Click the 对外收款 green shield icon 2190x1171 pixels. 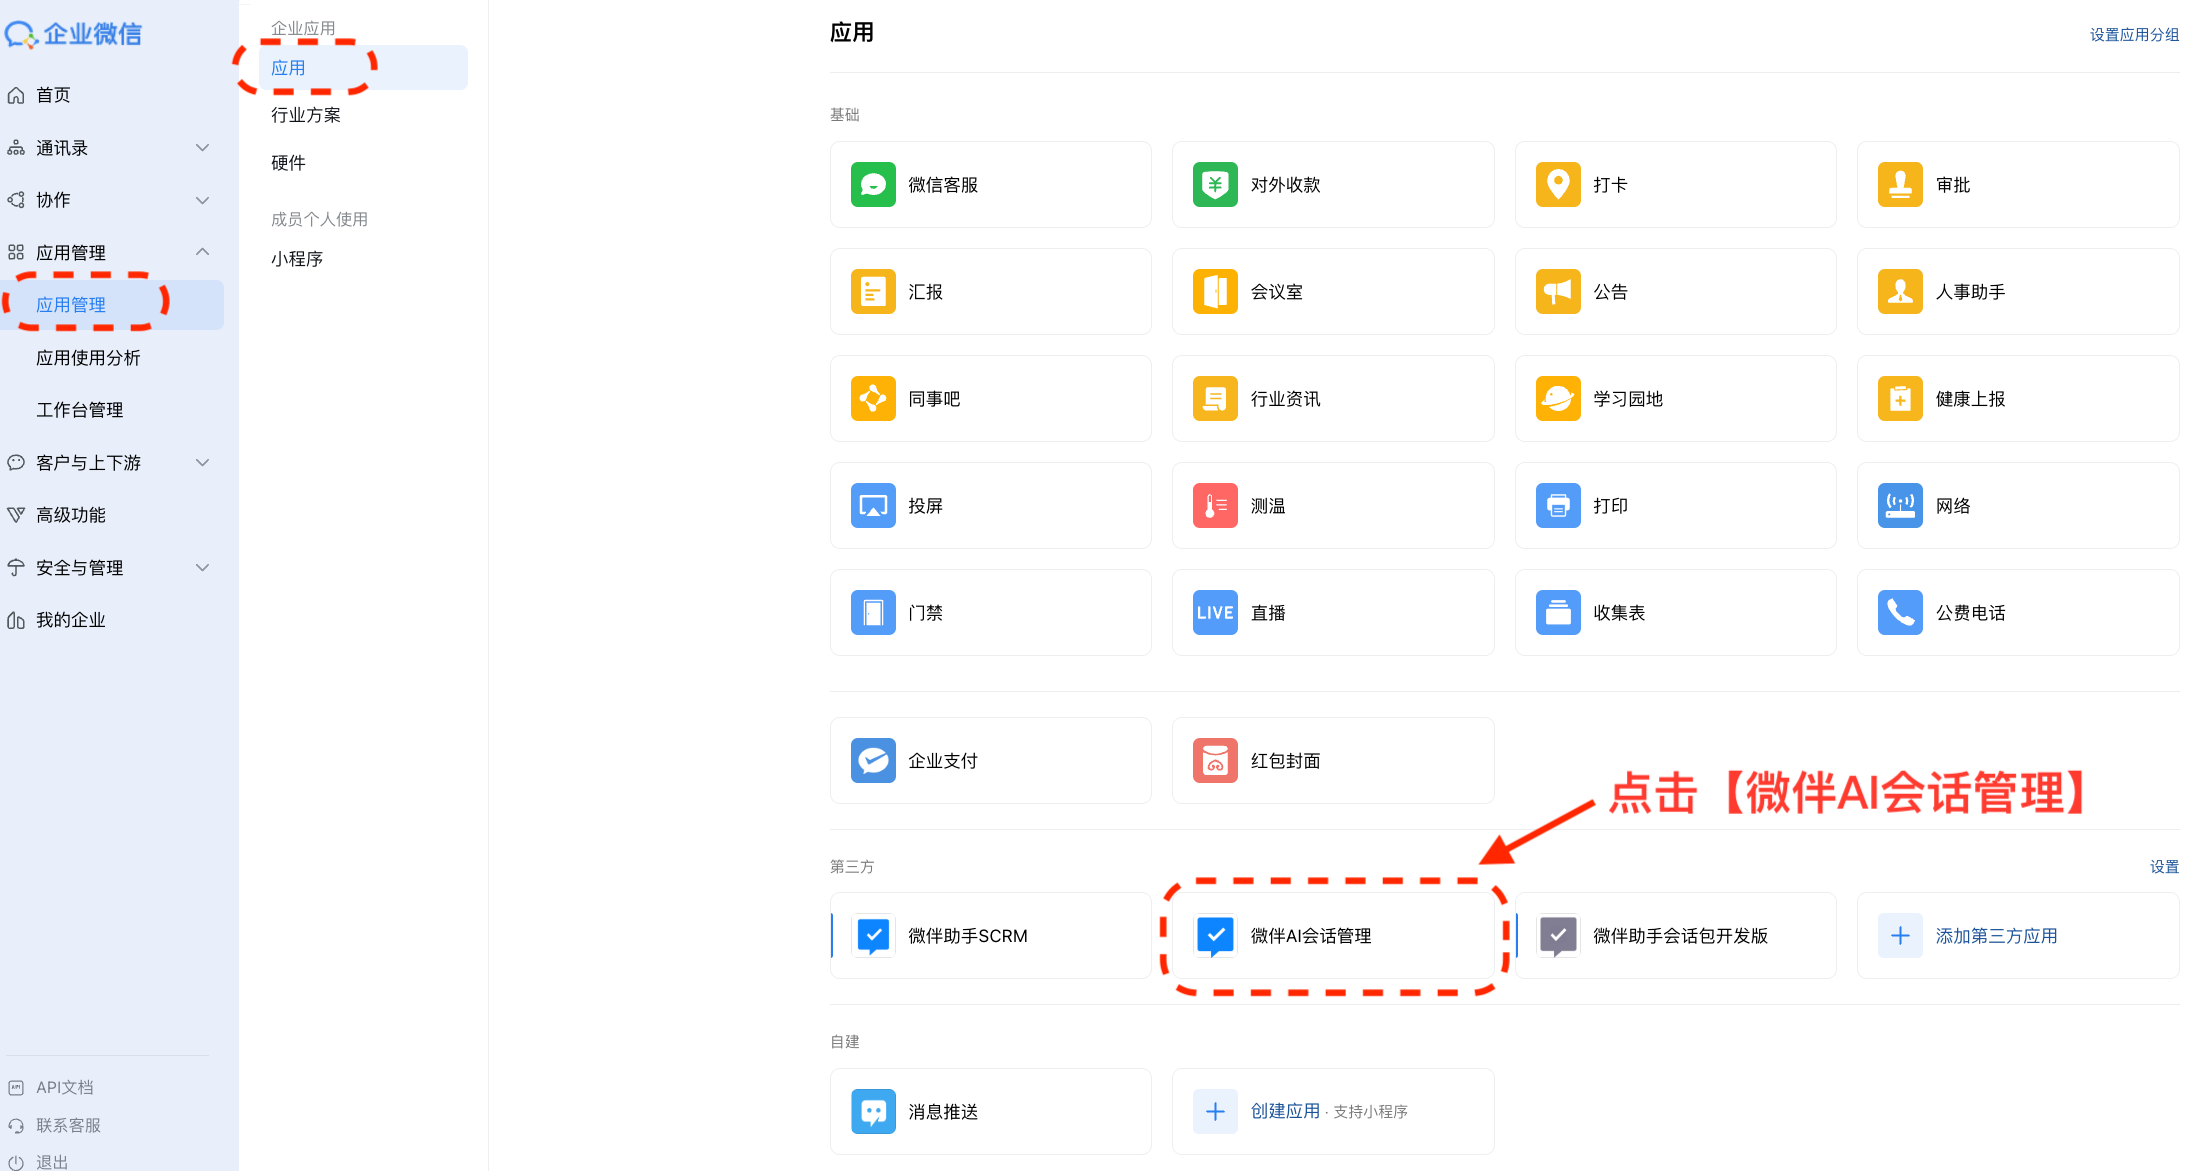[x=1215, y=185]
